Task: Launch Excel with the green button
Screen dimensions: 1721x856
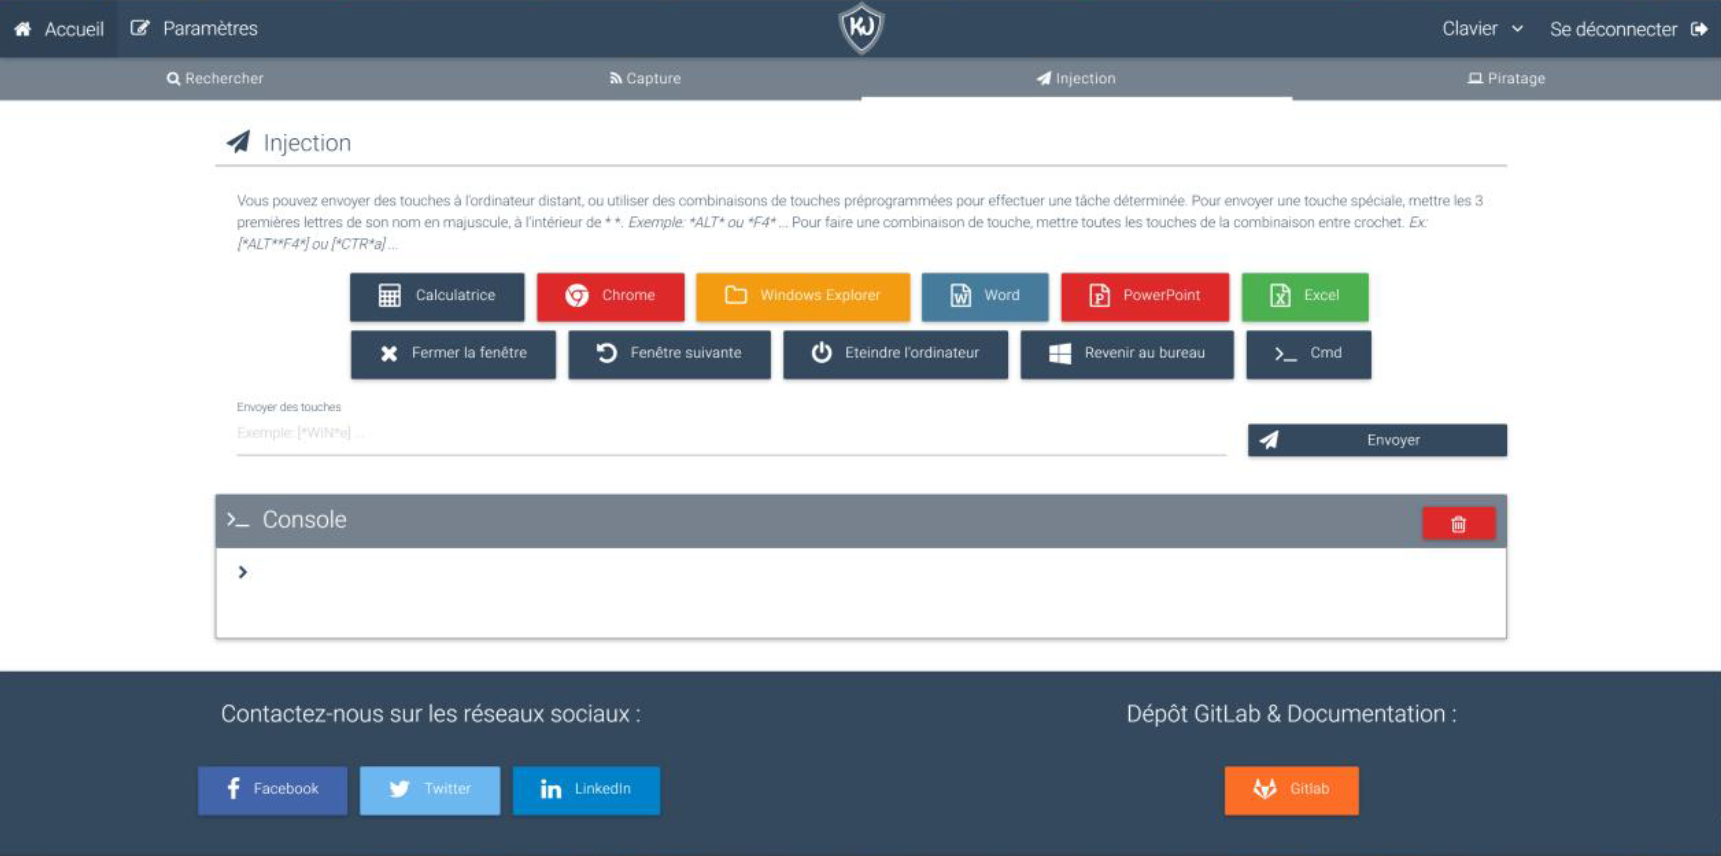Action: [1305, 296]
